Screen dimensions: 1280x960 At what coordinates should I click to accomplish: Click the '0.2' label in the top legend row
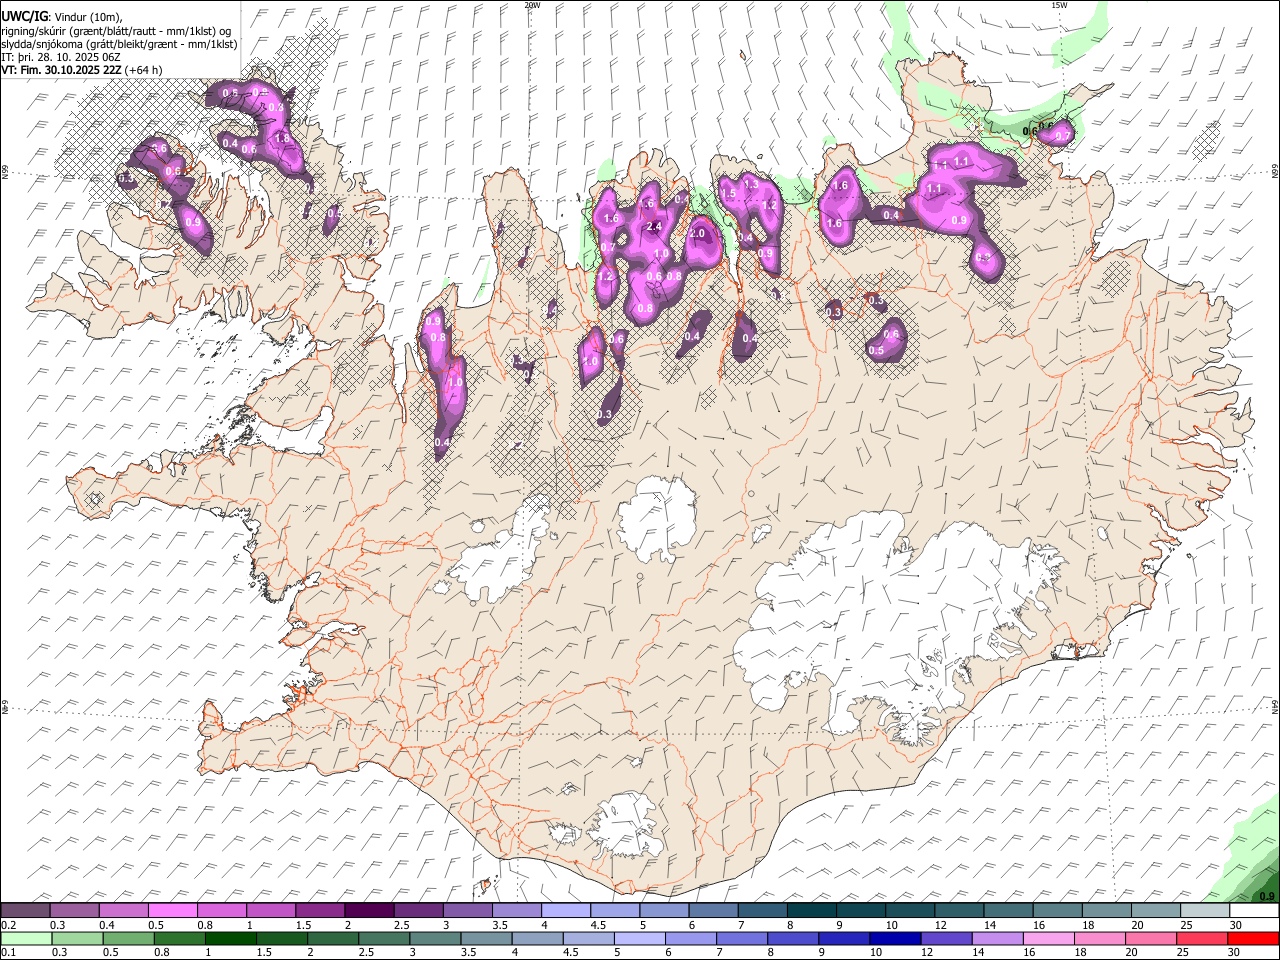(x=8, y=924)
